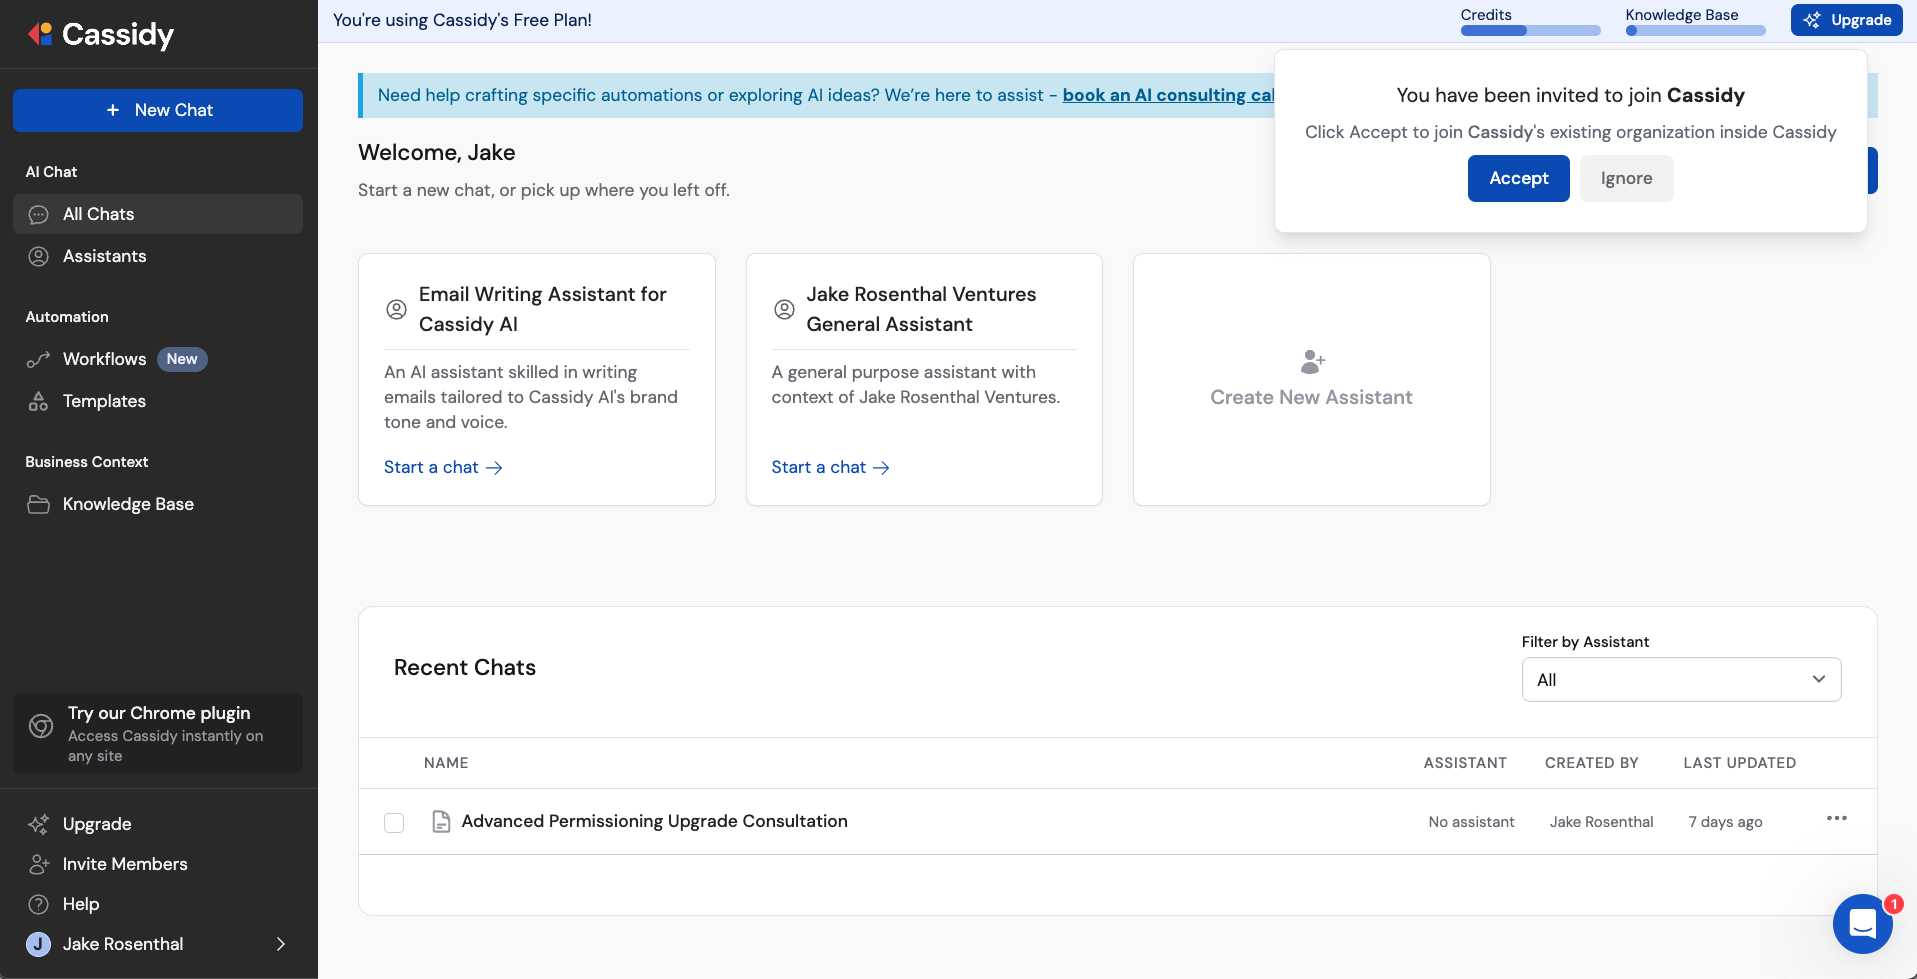This screenshot has width=1917, height=979.
Task: Click the top-right Upgrade button
Action: coord(1846,21)
